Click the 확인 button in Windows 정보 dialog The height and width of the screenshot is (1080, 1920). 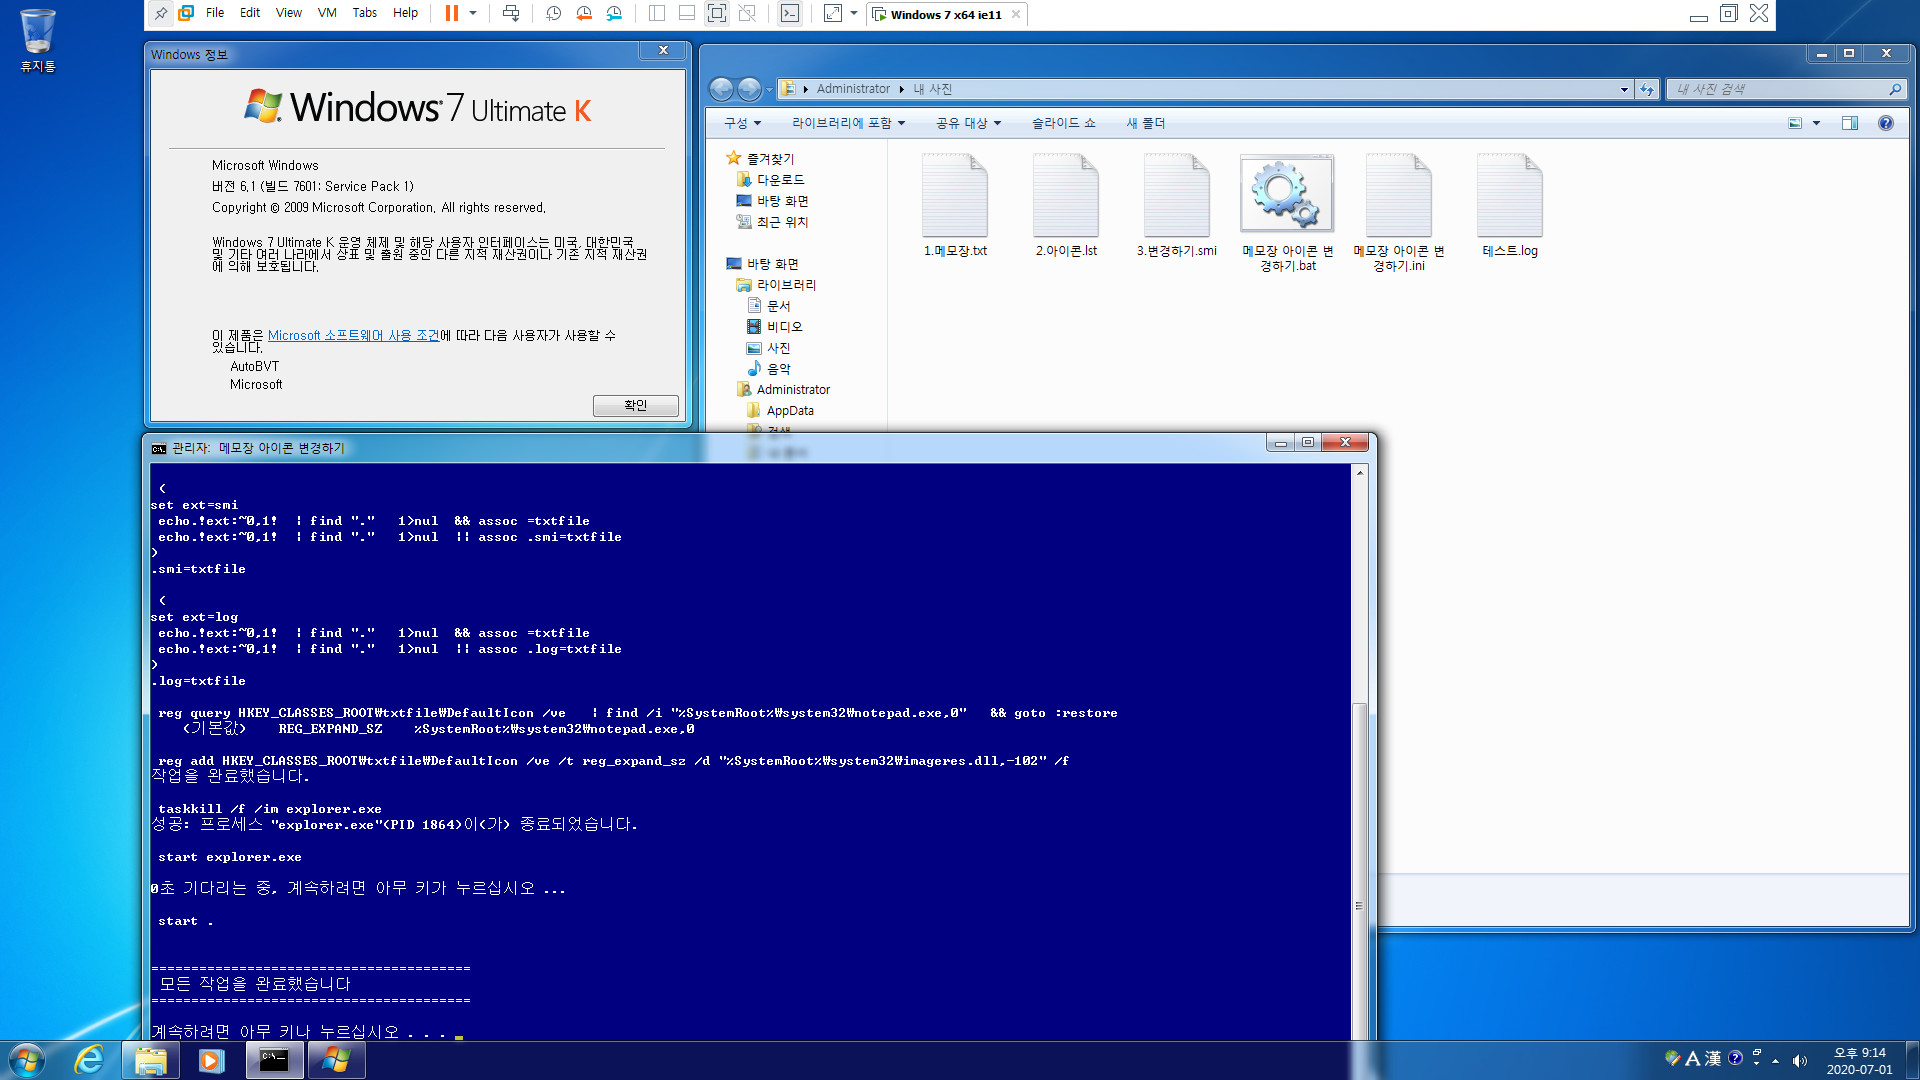(x=636, y=405)
